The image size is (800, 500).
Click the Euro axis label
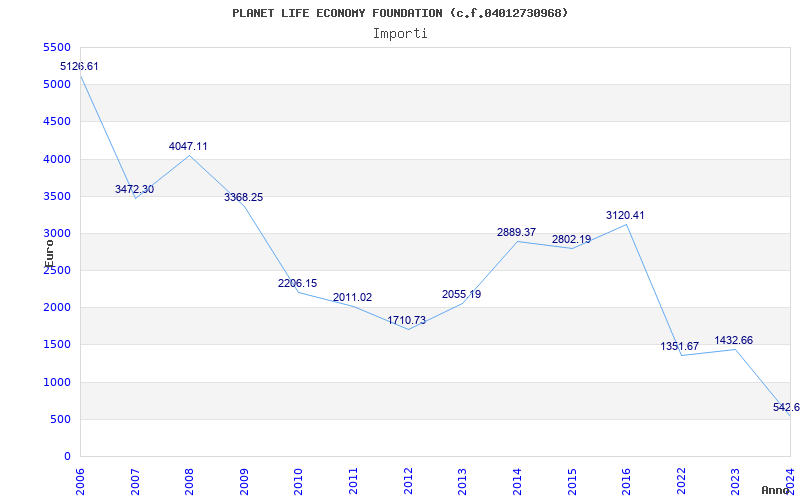[49, 253]
